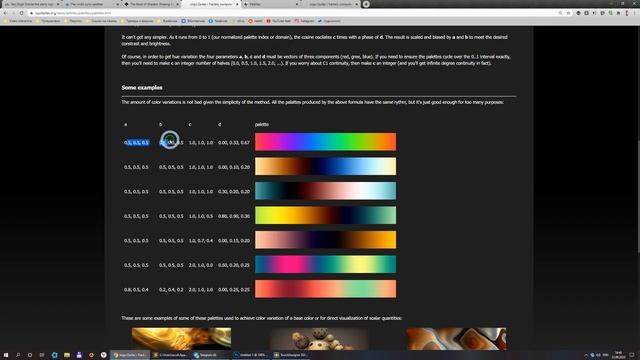Click the browser forward arrow
This screenshot has width=640, height=360.
click(13, 13)
